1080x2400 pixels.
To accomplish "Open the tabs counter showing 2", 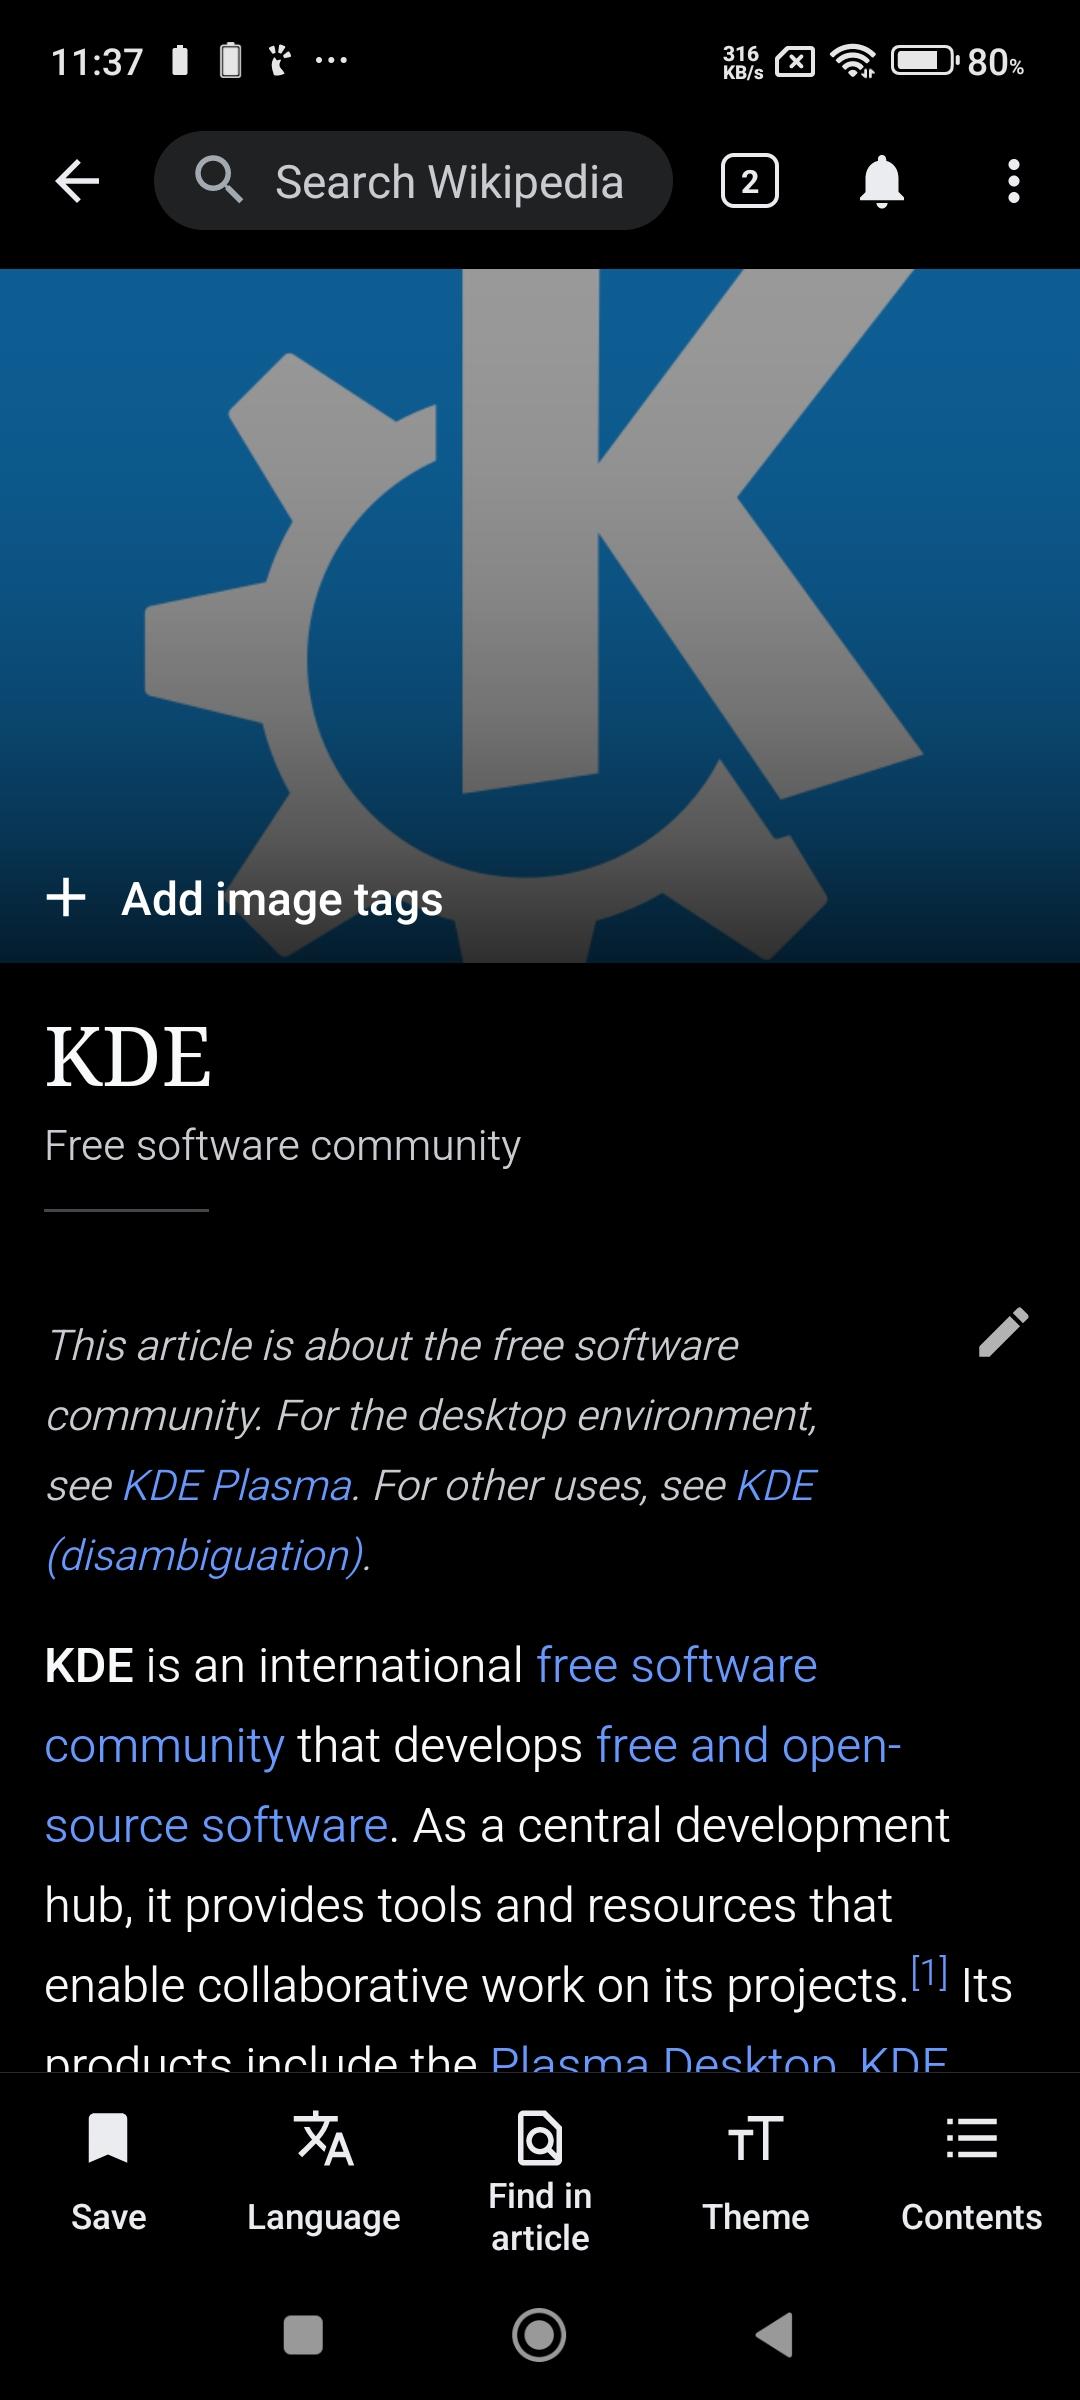I will 749,182.
